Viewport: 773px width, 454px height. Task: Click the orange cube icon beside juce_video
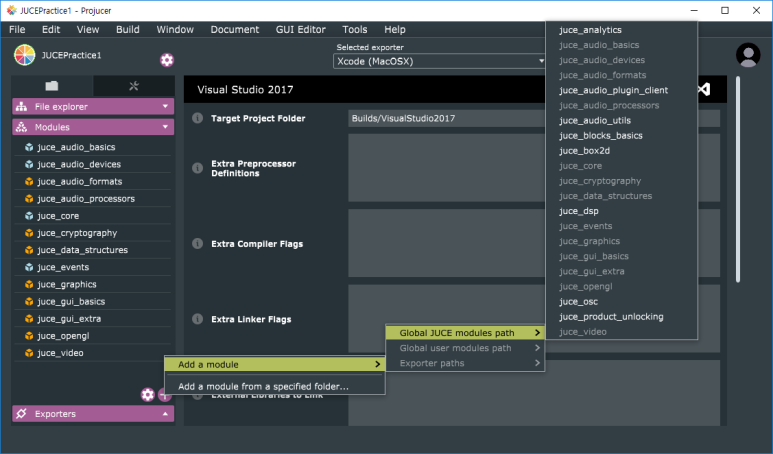[29, 353]
